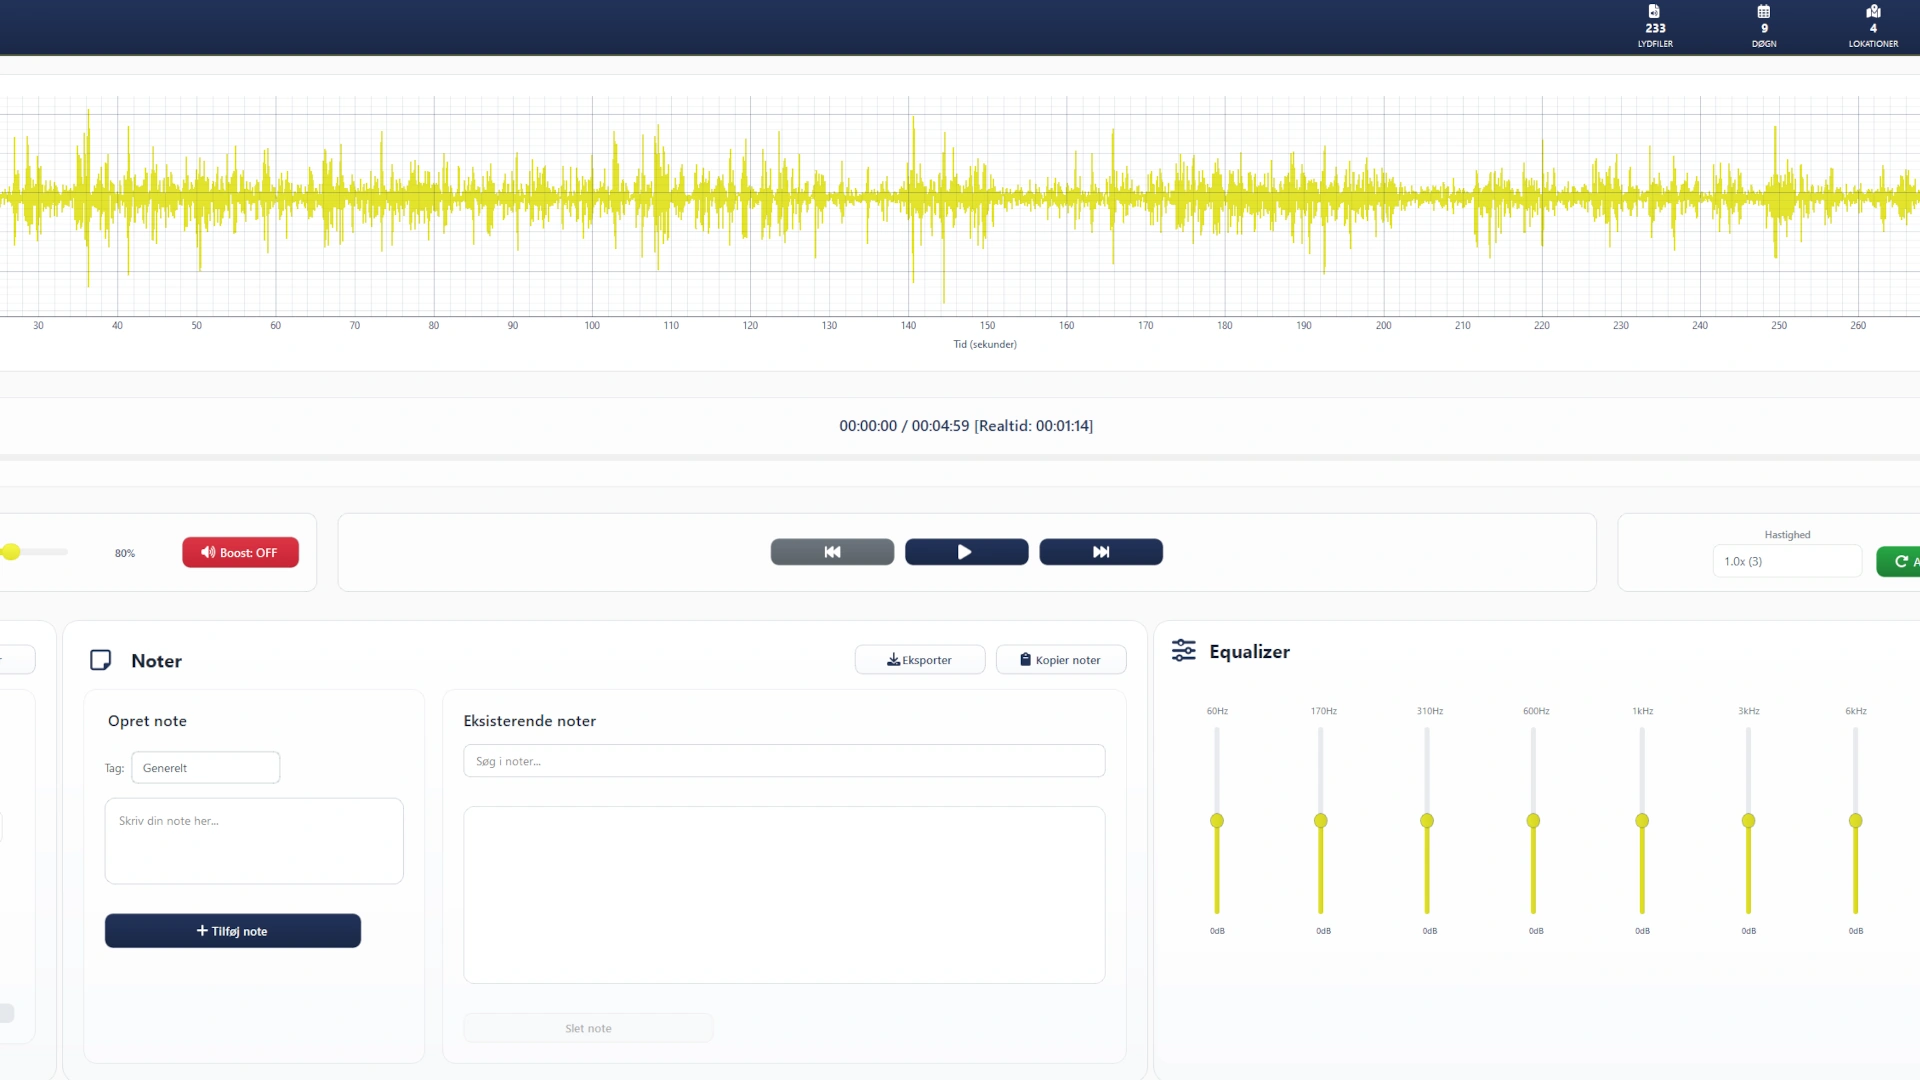Viewport: 1920px width, 1080px height.
Task: Click the Skriv din note her text area
Action: 253,840
